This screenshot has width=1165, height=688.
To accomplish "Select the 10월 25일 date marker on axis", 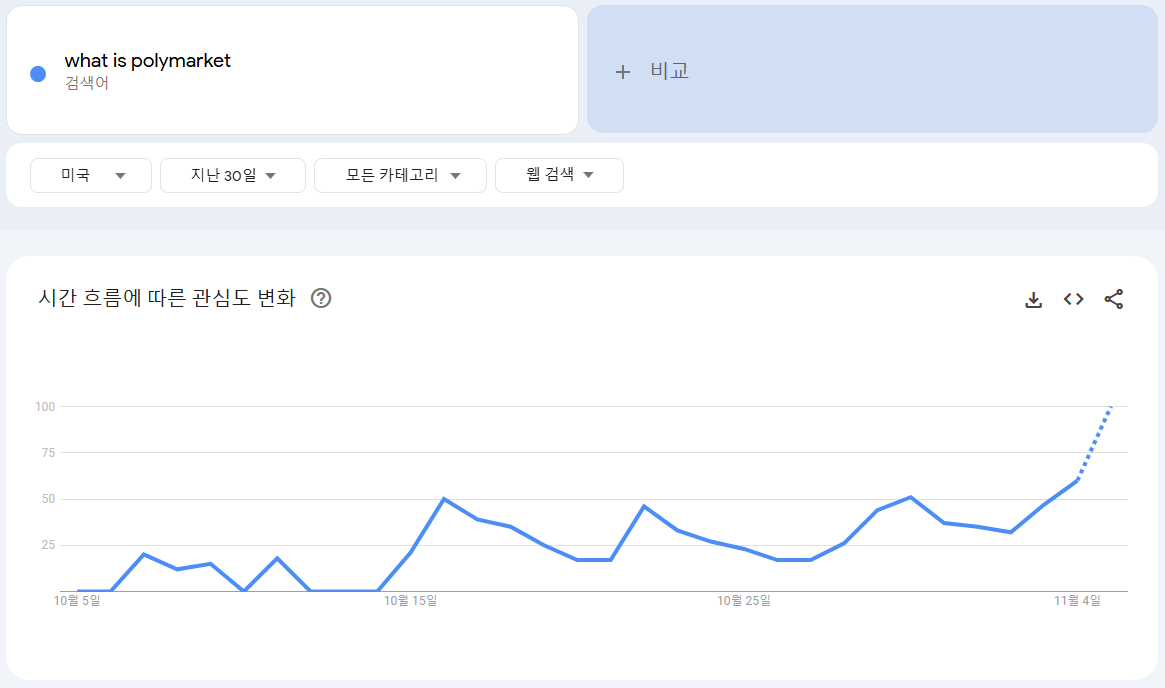I will (x=743, y=601).
